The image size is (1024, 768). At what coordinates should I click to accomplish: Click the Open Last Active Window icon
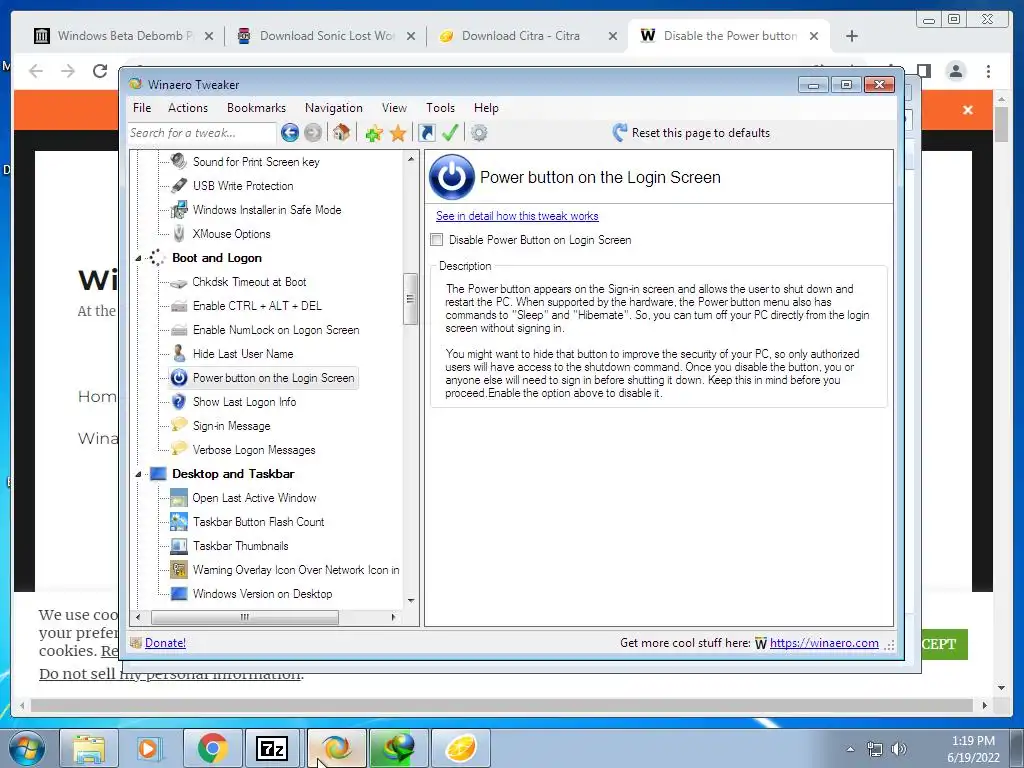pos(178,498)
